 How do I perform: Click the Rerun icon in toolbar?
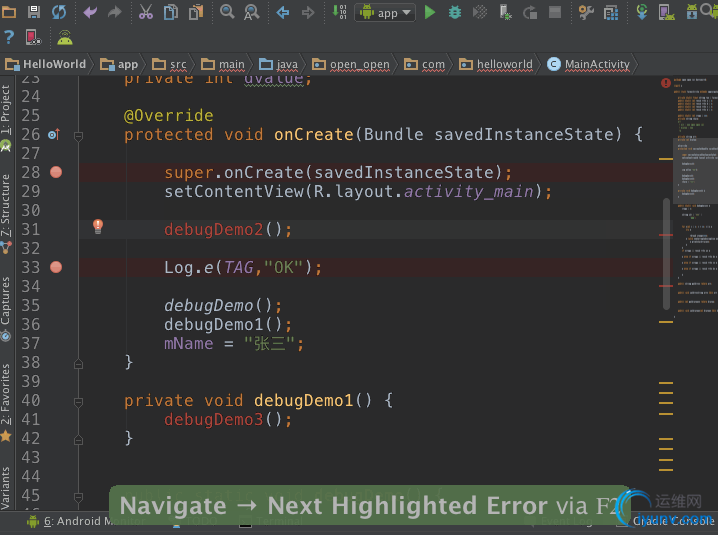click(x=530, y=12)
